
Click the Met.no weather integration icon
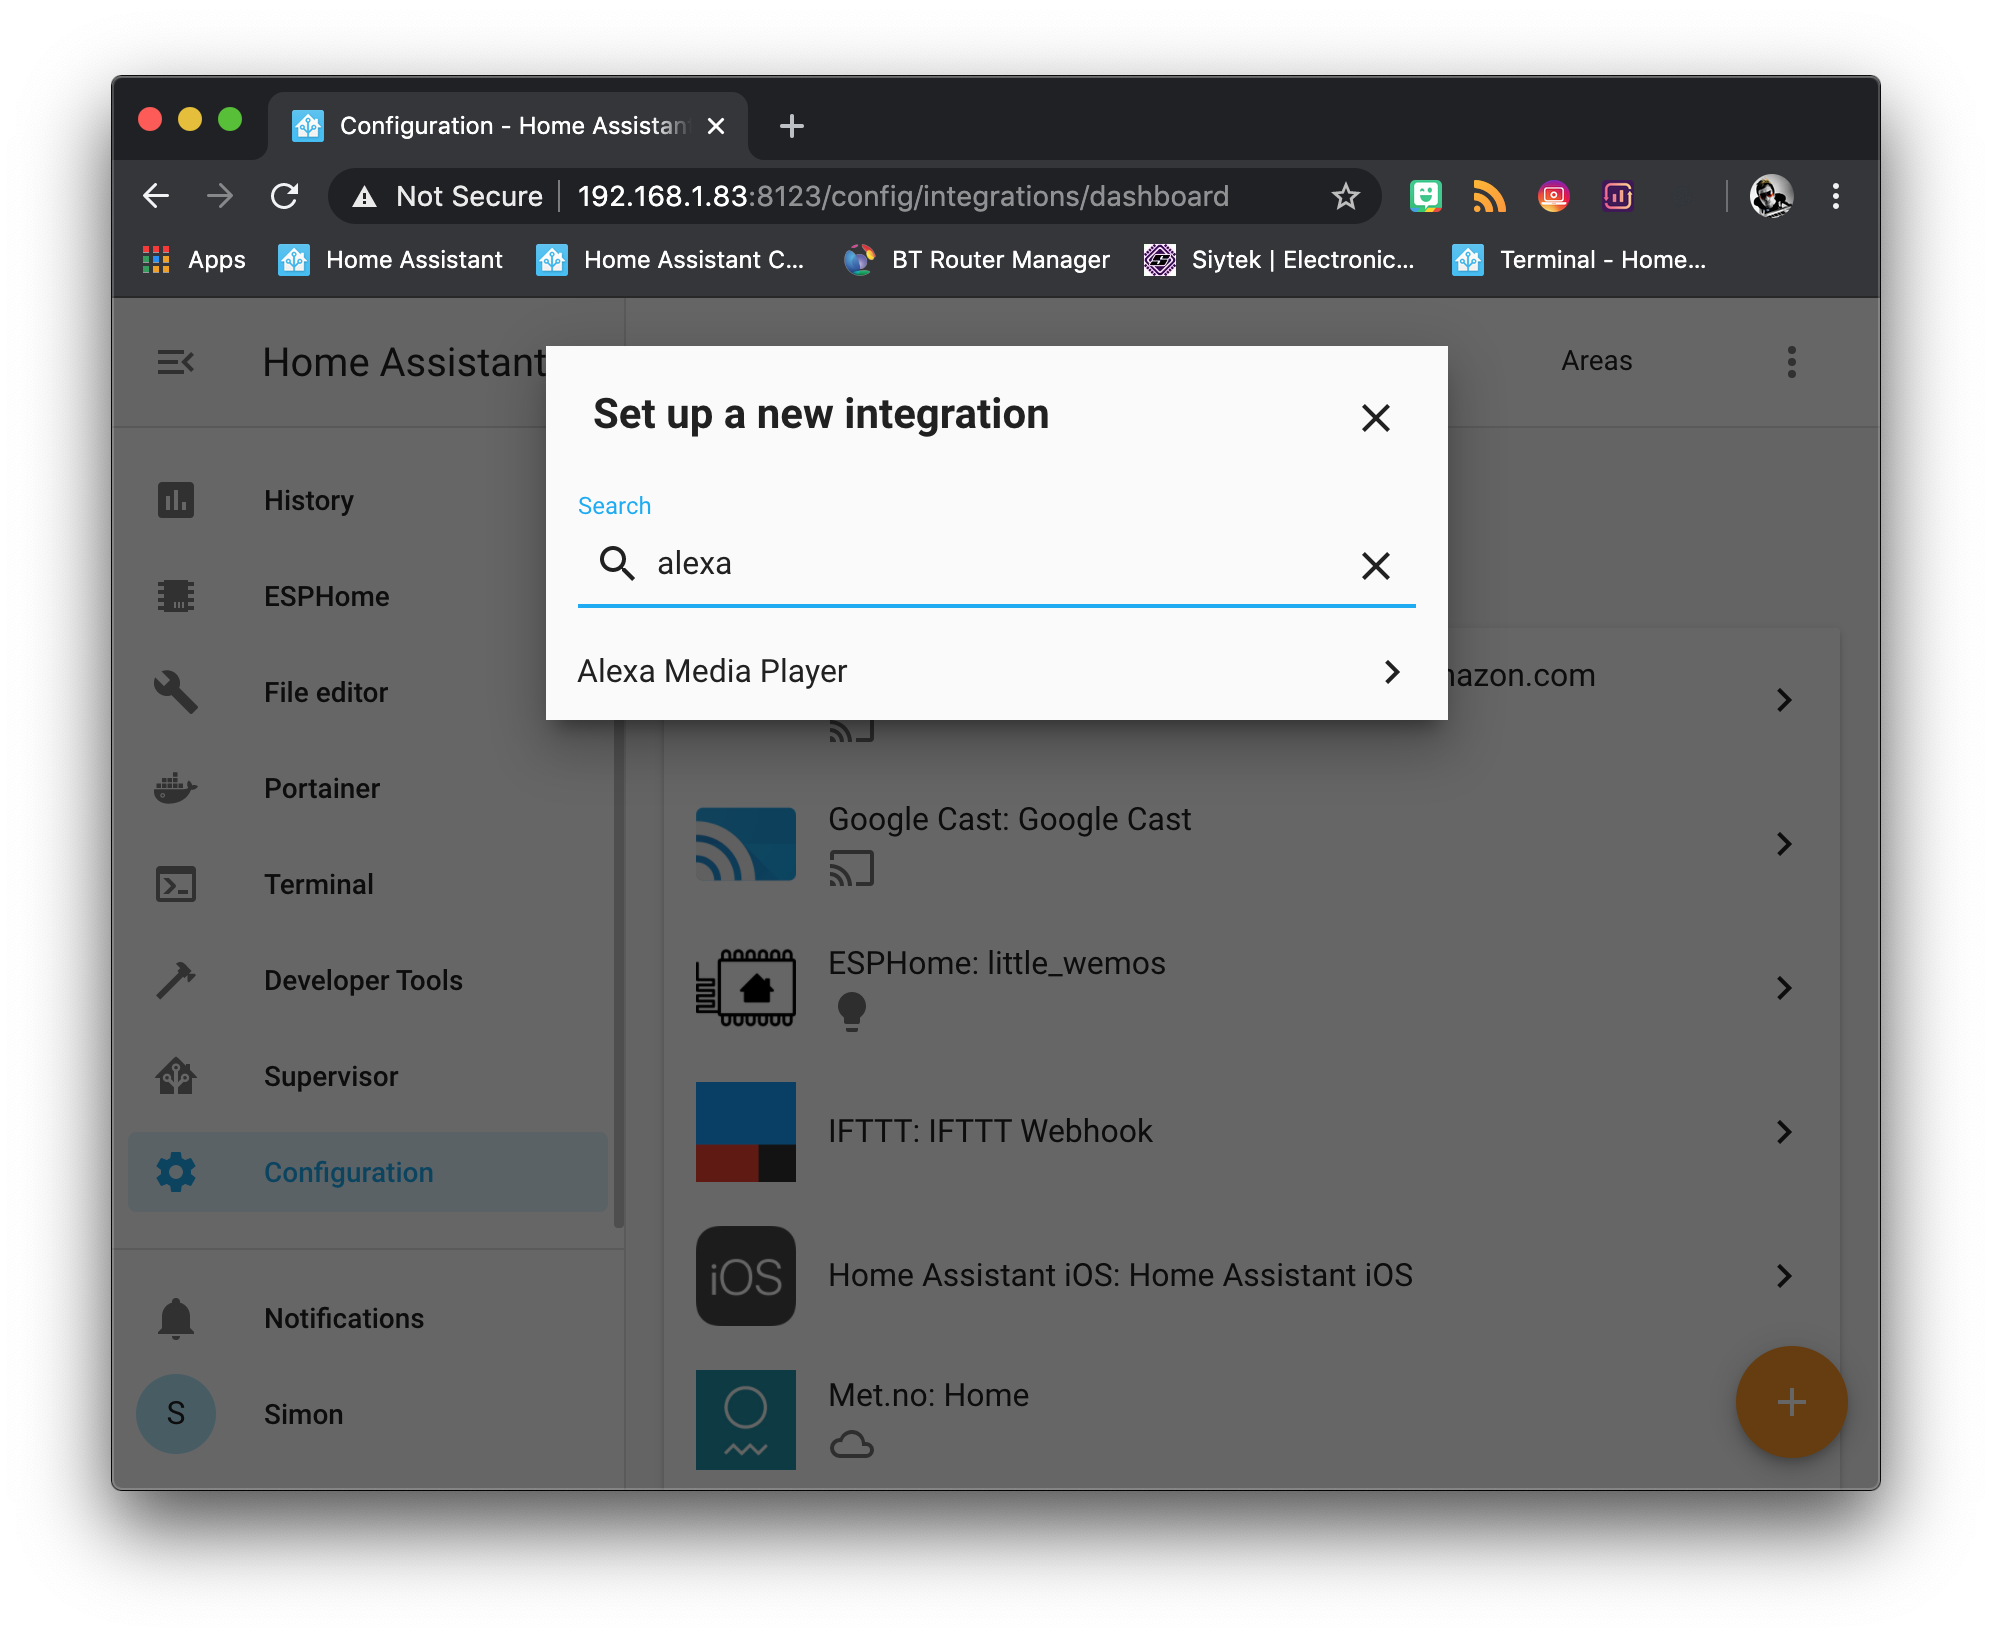tap(745, 1420)
